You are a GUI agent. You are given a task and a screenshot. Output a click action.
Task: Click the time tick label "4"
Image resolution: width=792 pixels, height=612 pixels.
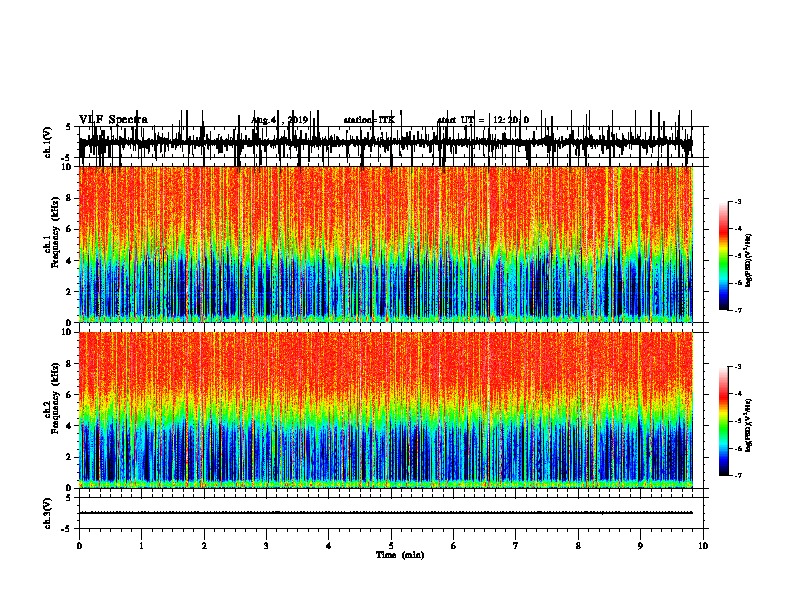coord(328,546)
